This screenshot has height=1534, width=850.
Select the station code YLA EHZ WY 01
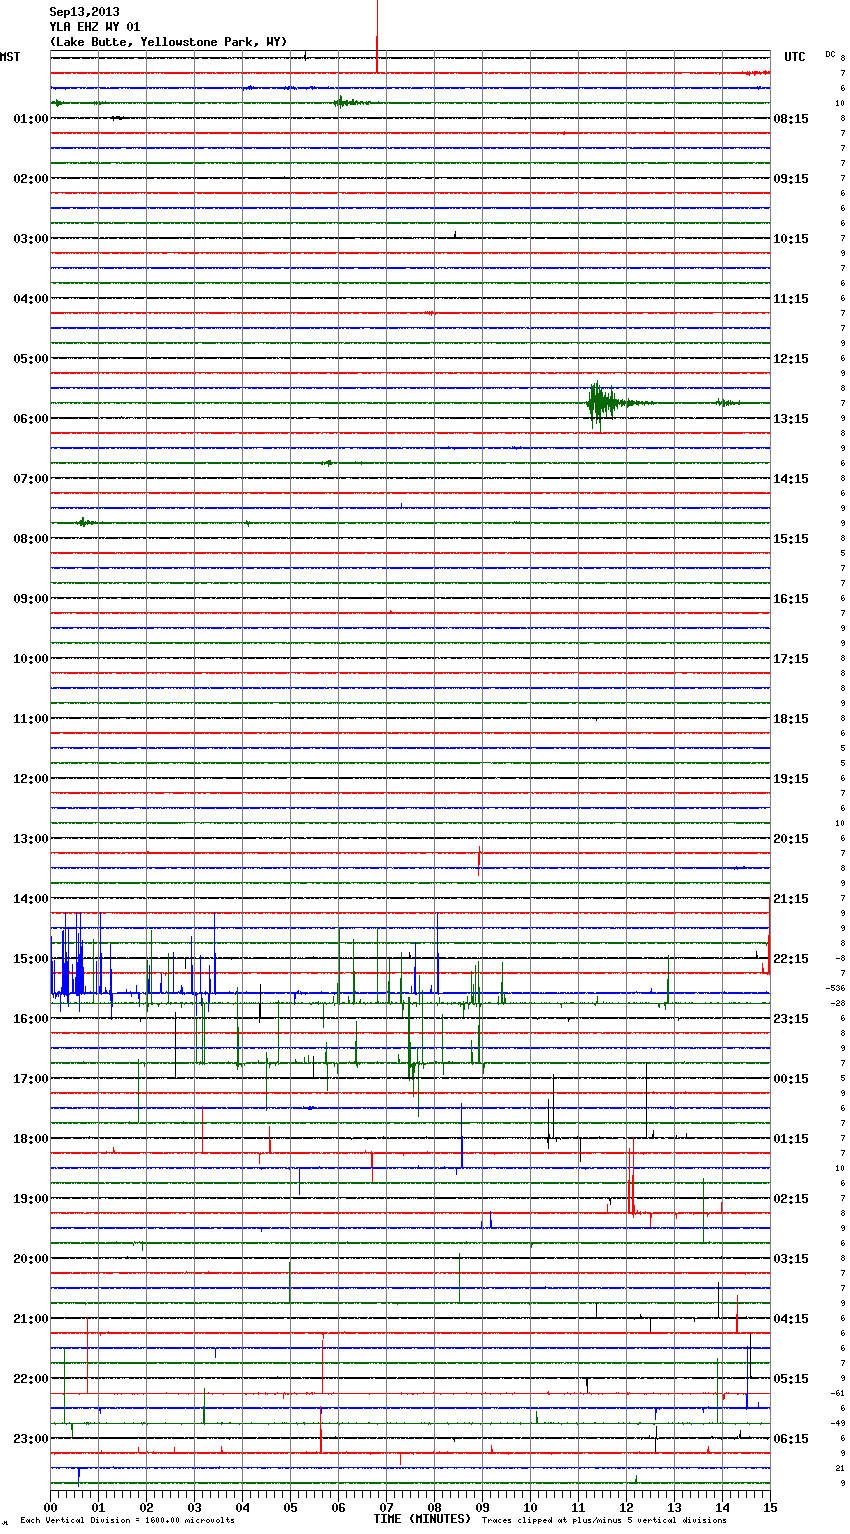(95, 27)
